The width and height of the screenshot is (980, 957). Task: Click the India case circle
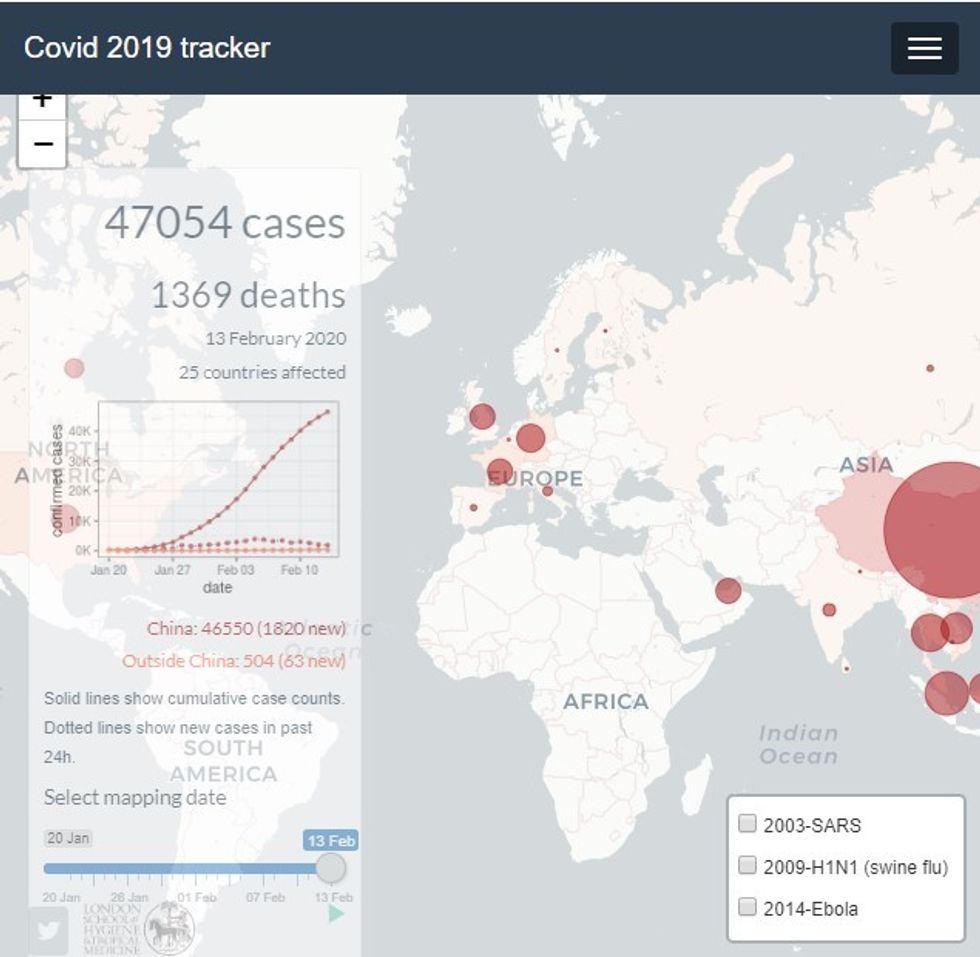pos(829,610)
